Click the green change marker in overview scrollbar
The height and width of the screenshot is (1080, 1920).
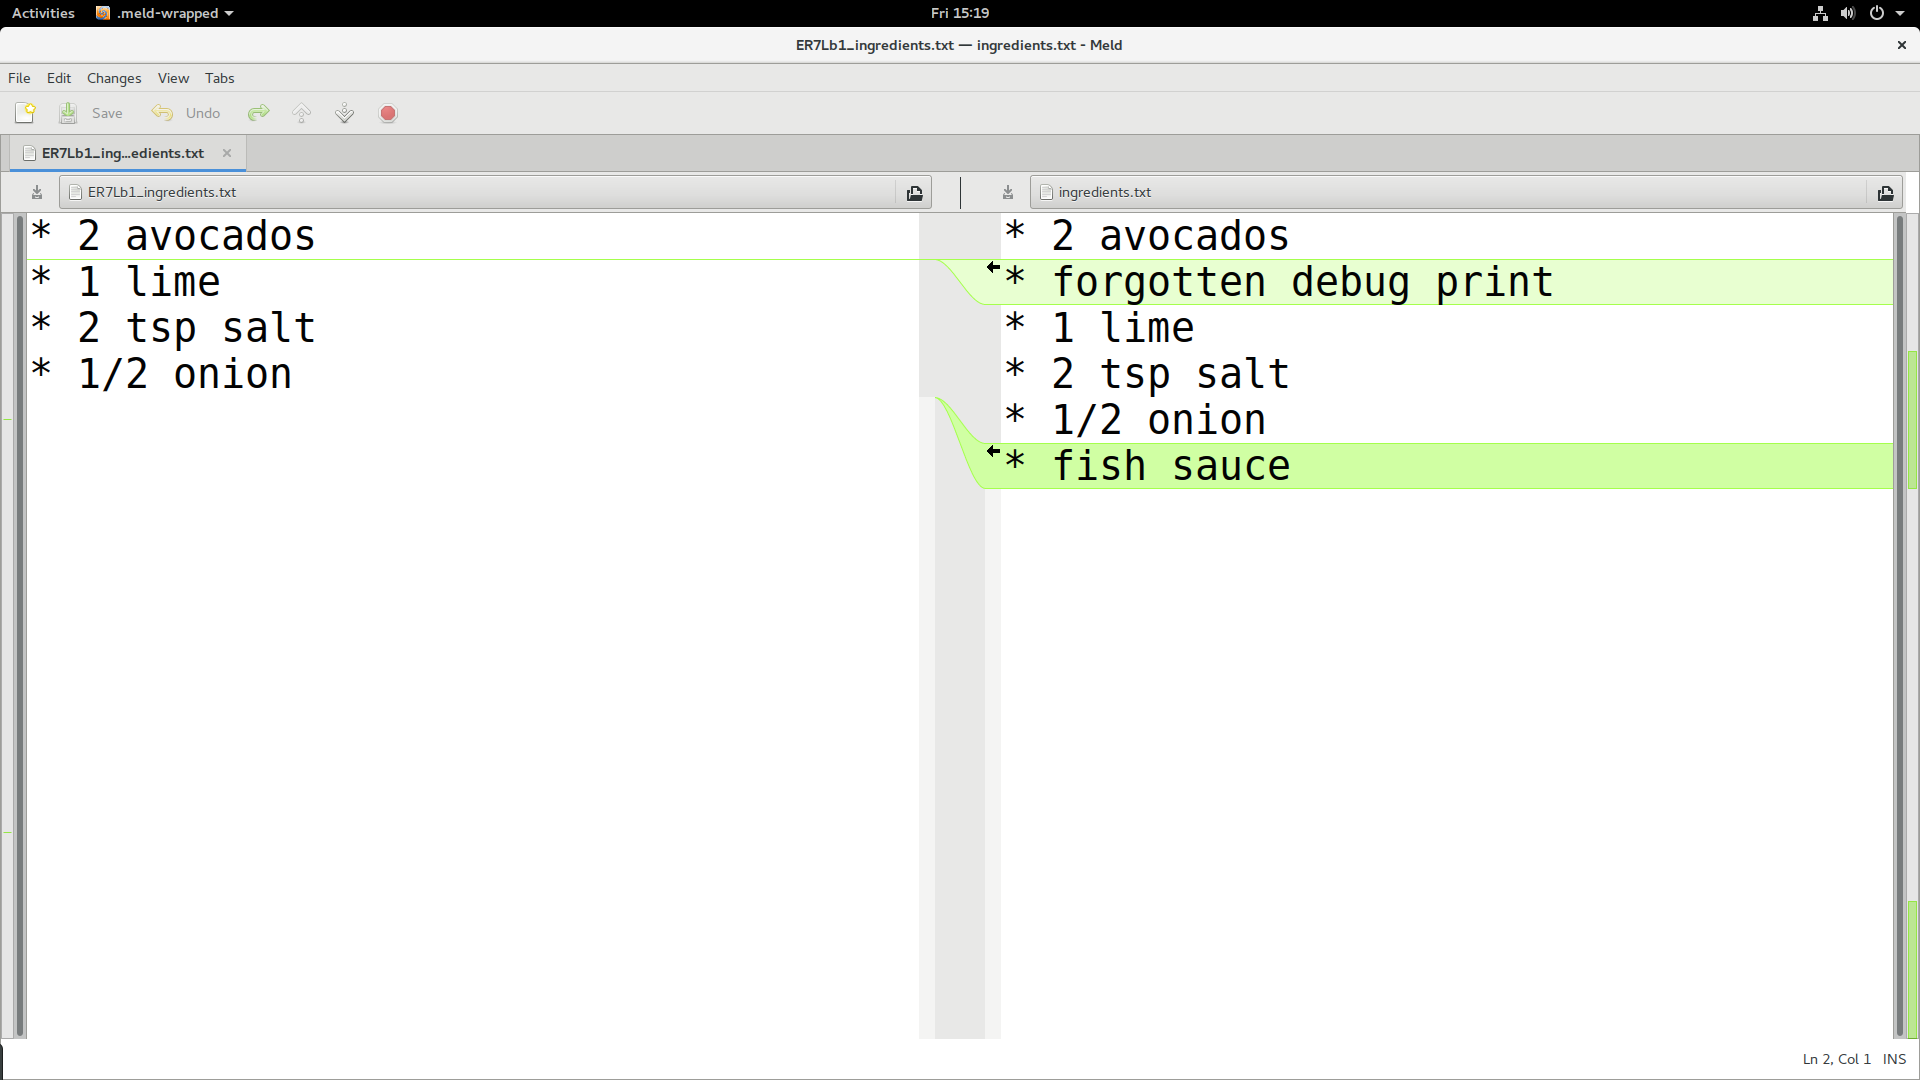coord(1911,420)
